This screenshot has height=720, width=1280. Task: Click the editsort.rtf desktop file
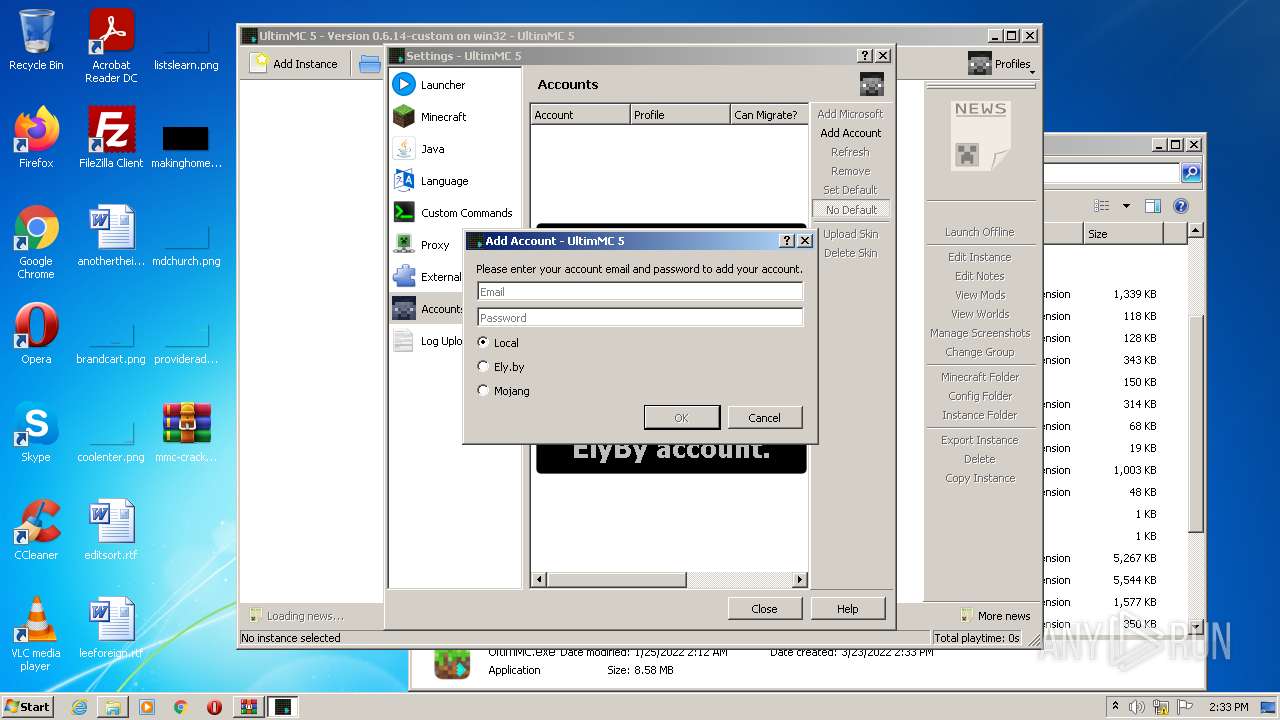pyautogui.click(x=111, y=531)
